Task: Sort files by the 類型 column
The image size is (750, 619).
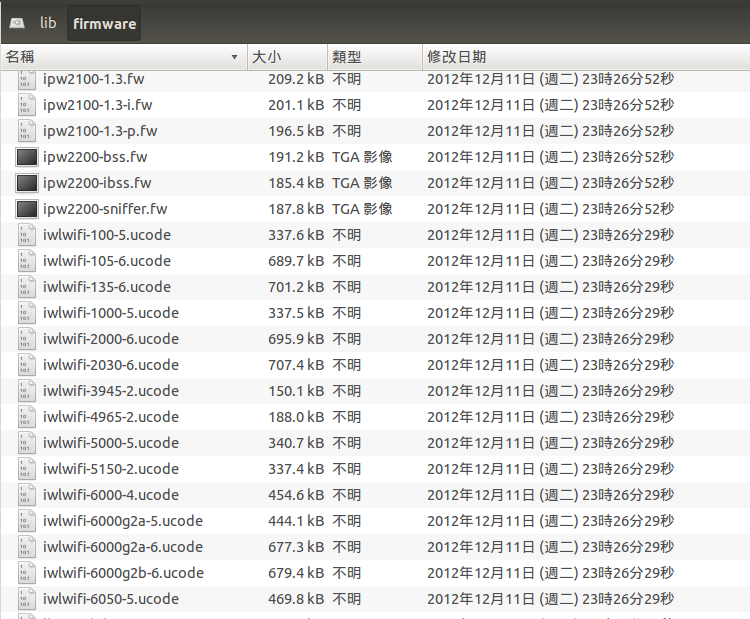Action: pos(375,57)
